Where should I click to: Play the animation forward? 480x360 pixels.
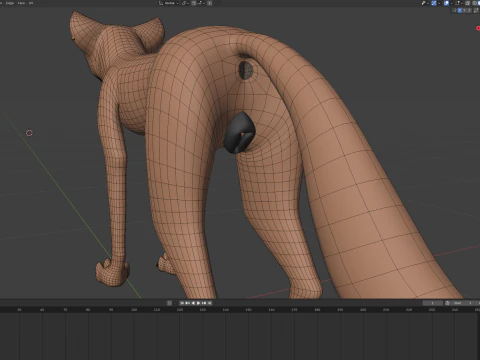coord(198,303)
